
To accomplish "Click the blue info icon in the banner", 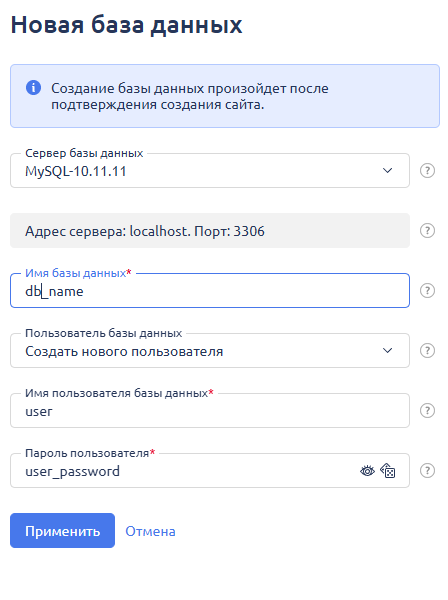I will click(x=33, y=88).
